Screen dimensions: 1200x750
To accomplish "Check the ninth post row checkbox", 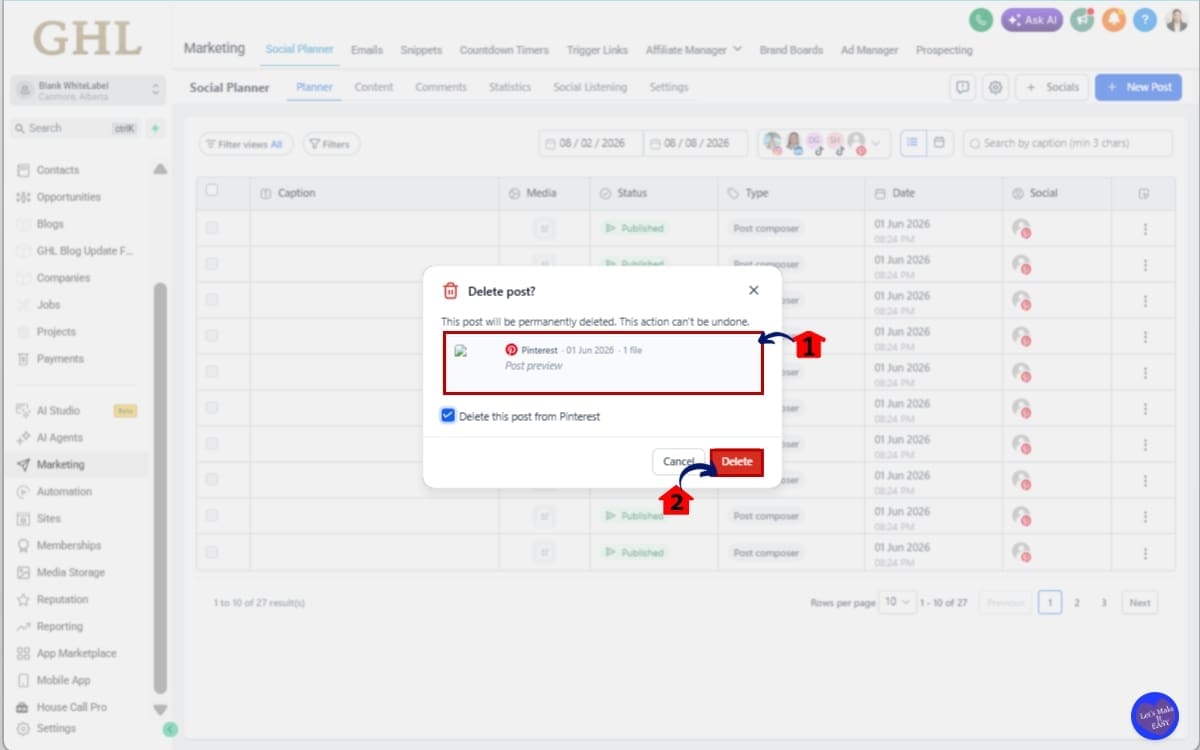I will 211,516.
